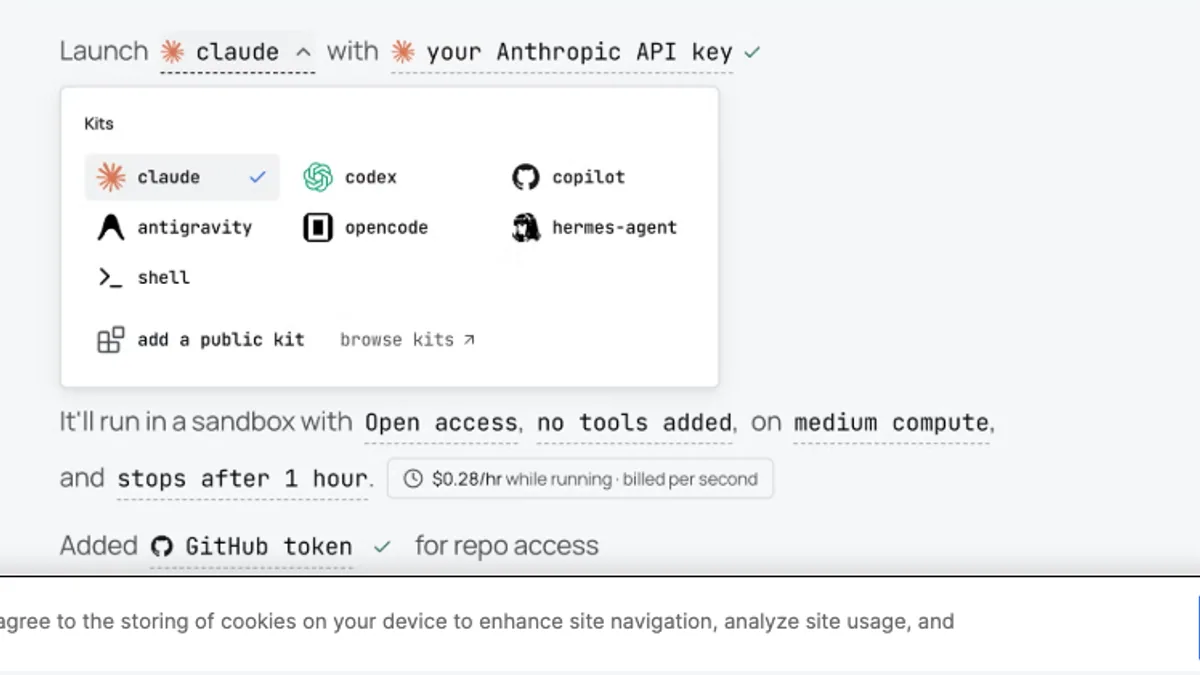Open the medium compute dropdown
Viewport: 1200px width, 675px height.
891,423
